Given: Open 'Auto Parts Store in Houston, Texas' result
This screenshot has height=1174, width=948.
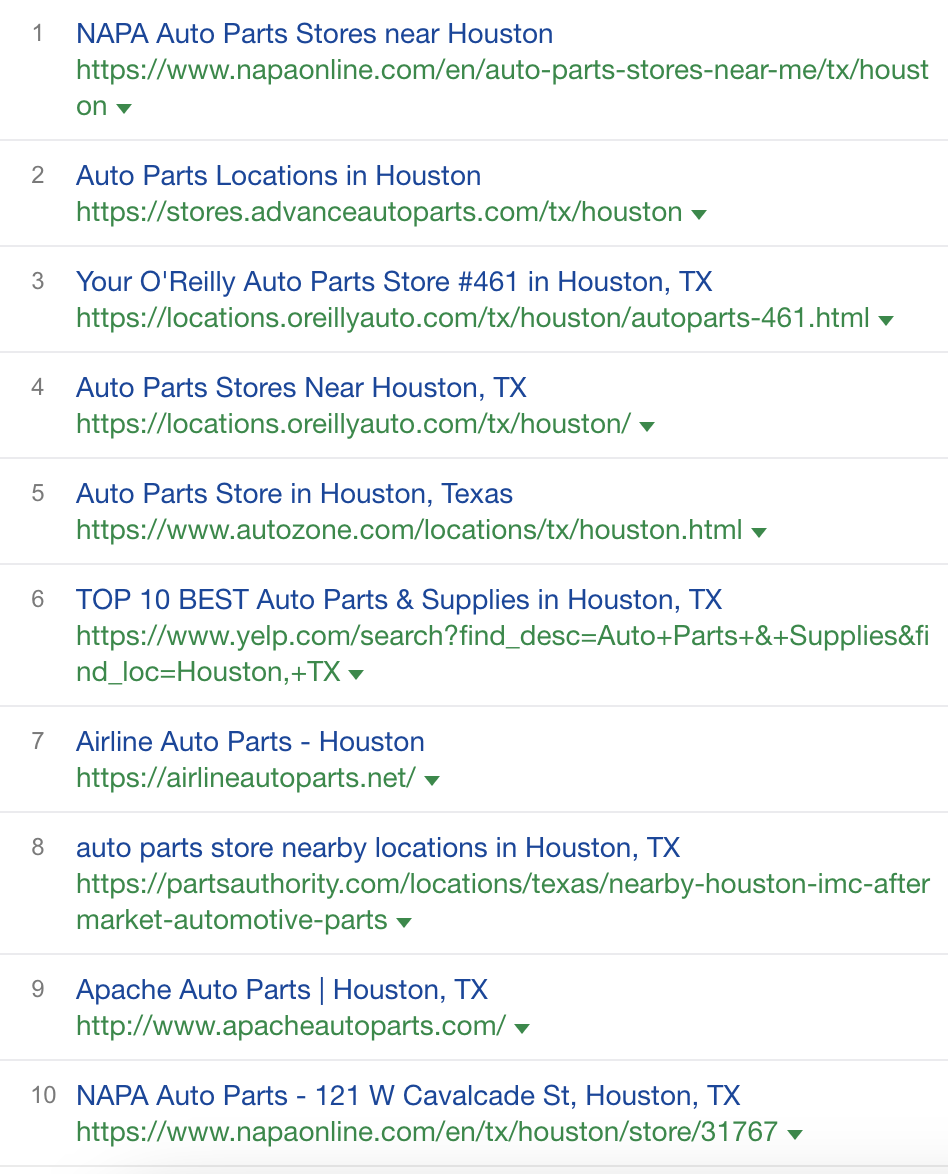Looking at the screenshot, I should coord(294,494).
